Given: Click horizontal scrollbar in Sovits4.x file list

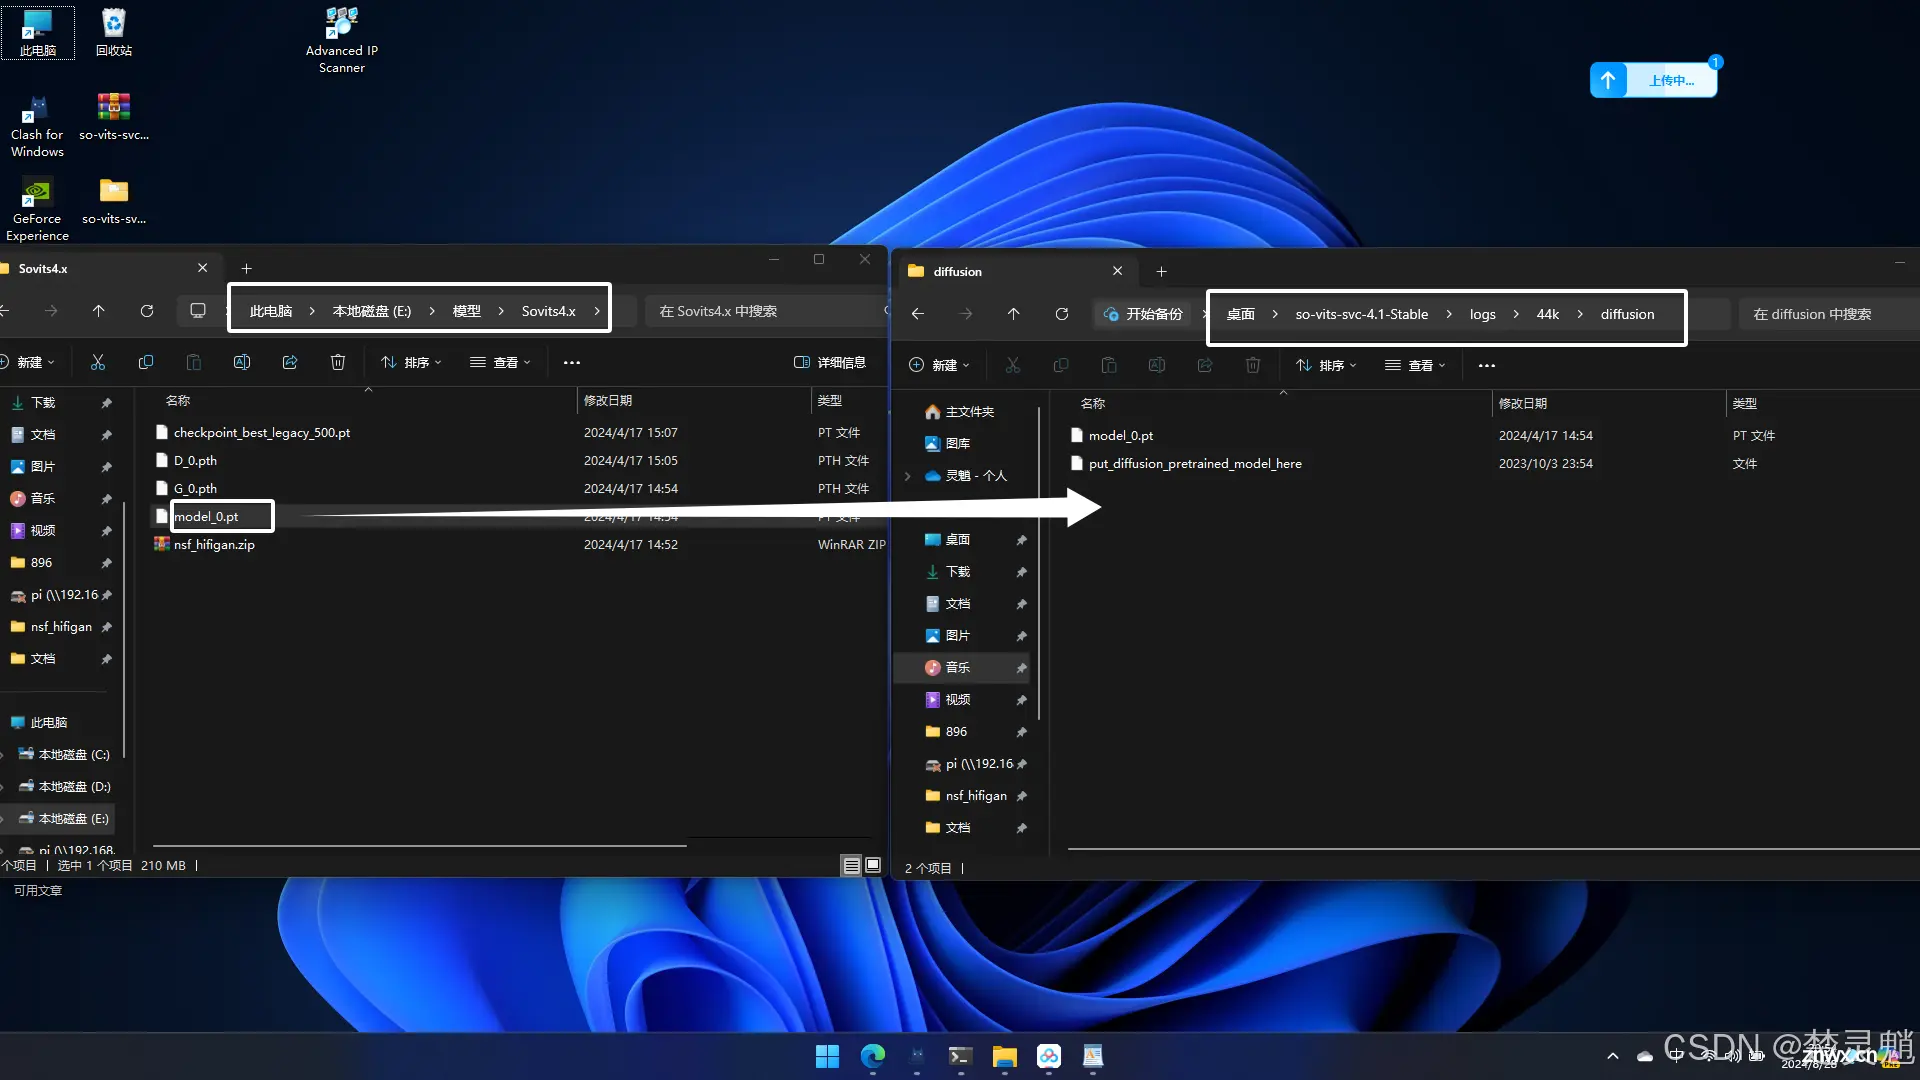Looking at the screenshot, I should (419, 846).
